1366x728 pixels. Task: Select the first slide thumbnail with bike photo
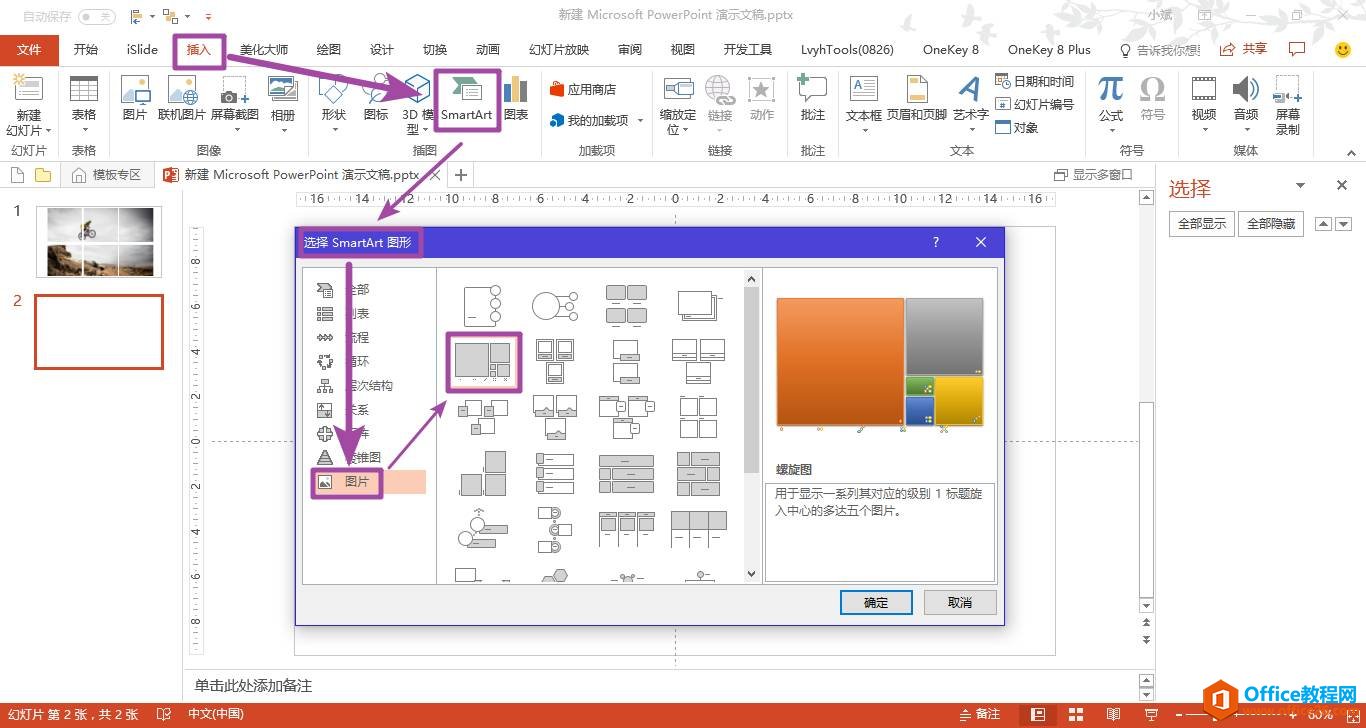point(98,240)
